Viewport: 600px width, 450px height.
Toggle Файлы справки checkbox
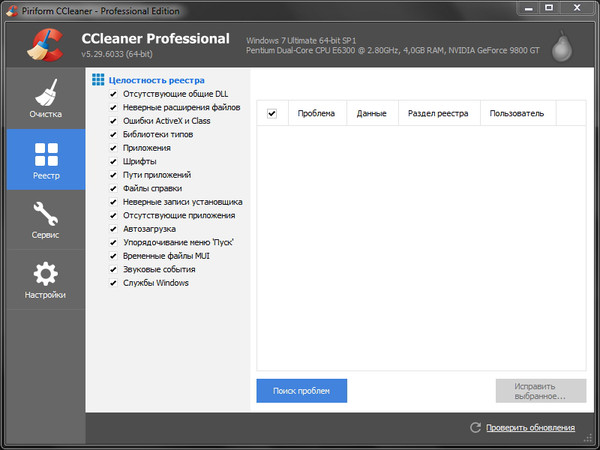[113, 188]
